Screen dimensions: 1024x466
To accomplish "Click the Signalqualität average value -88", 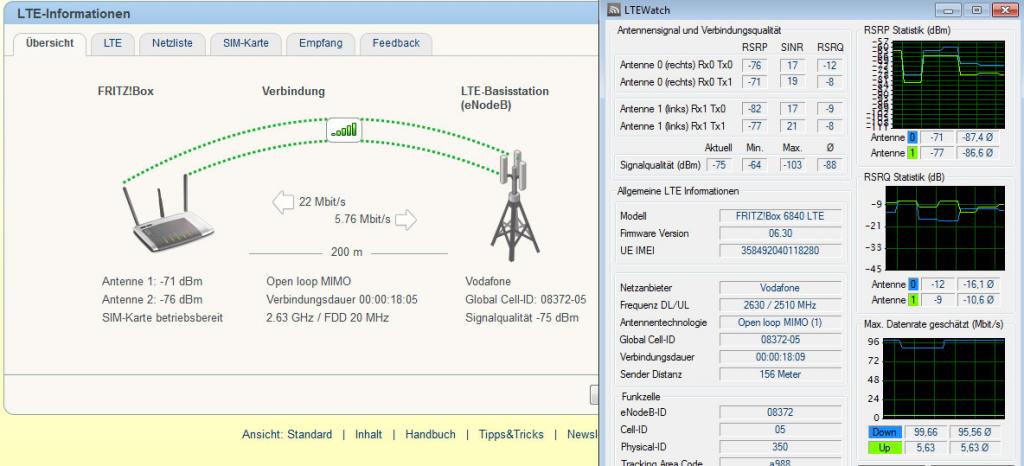I will pos(830,165).
